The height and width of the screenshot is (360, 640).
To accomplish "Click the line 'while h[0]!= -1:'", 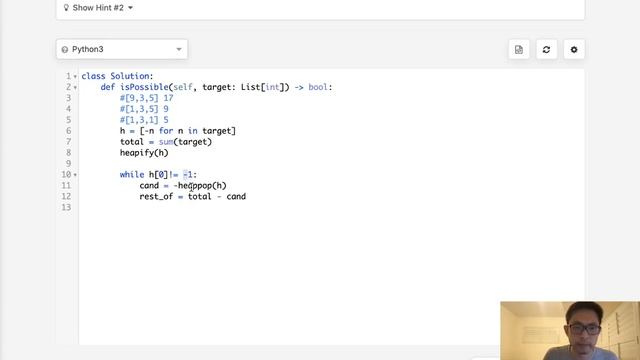I will pyautogui.click(x=158, y=175).
